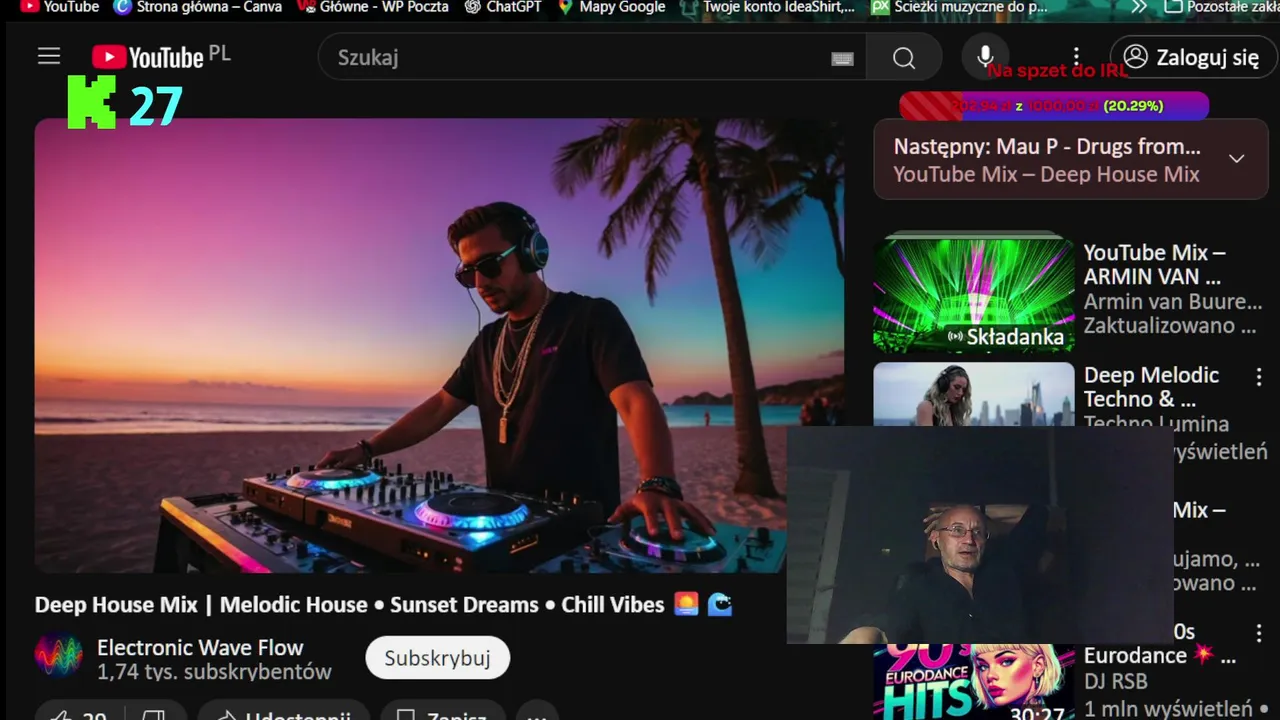Image resolution: width=1280 pixels, height=720 pixels.
Task: Open the three-dot settings menu in header
Action: 1076,57
